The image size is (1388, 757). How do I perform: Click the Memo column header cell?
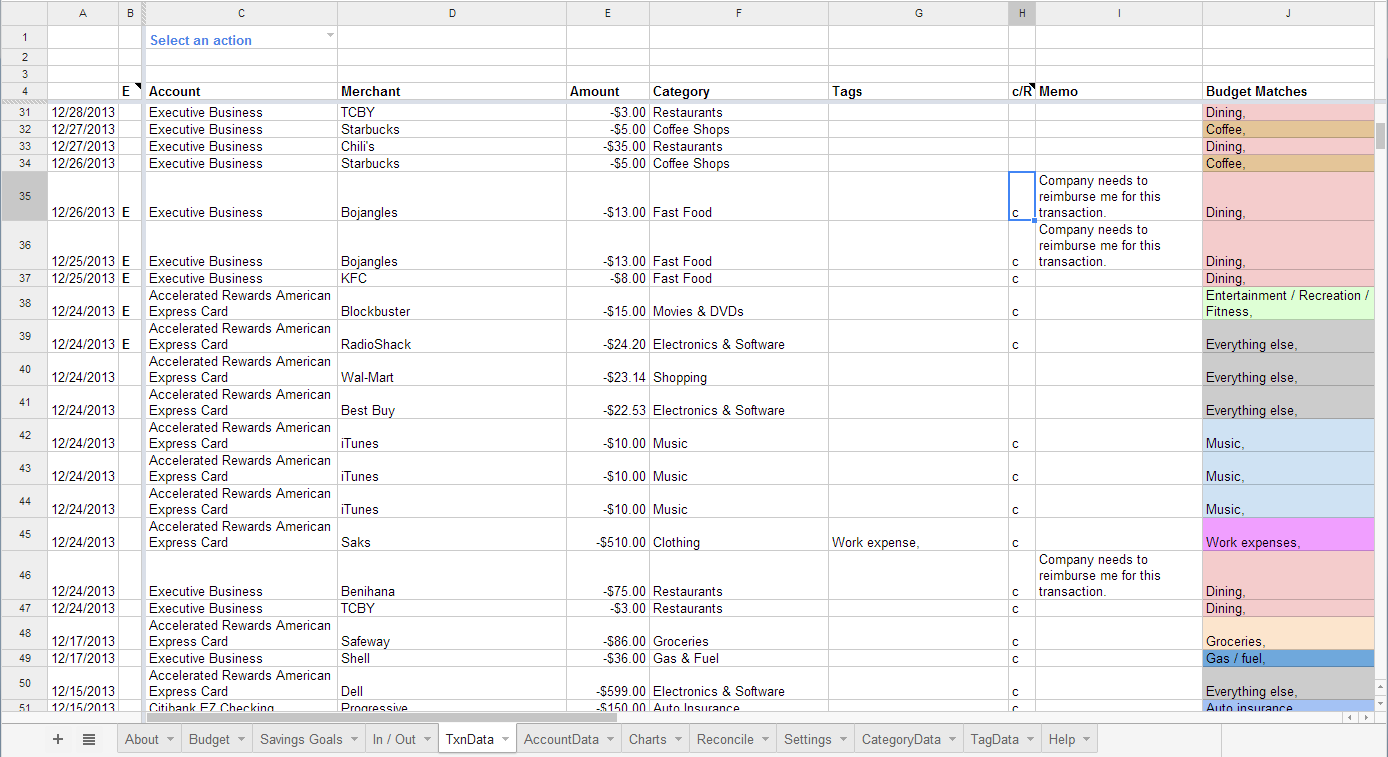pos(1119,91)
